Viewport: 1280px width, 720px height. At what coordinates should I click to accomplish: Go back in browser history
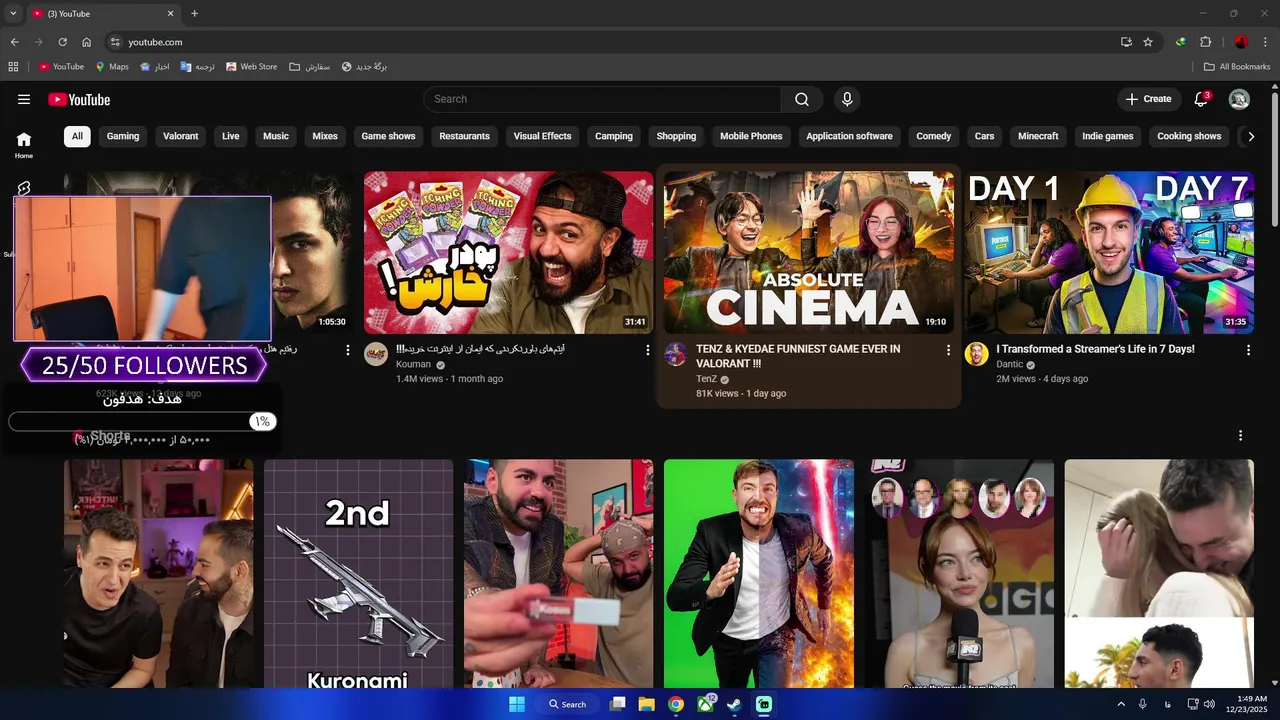pos(14,42)
